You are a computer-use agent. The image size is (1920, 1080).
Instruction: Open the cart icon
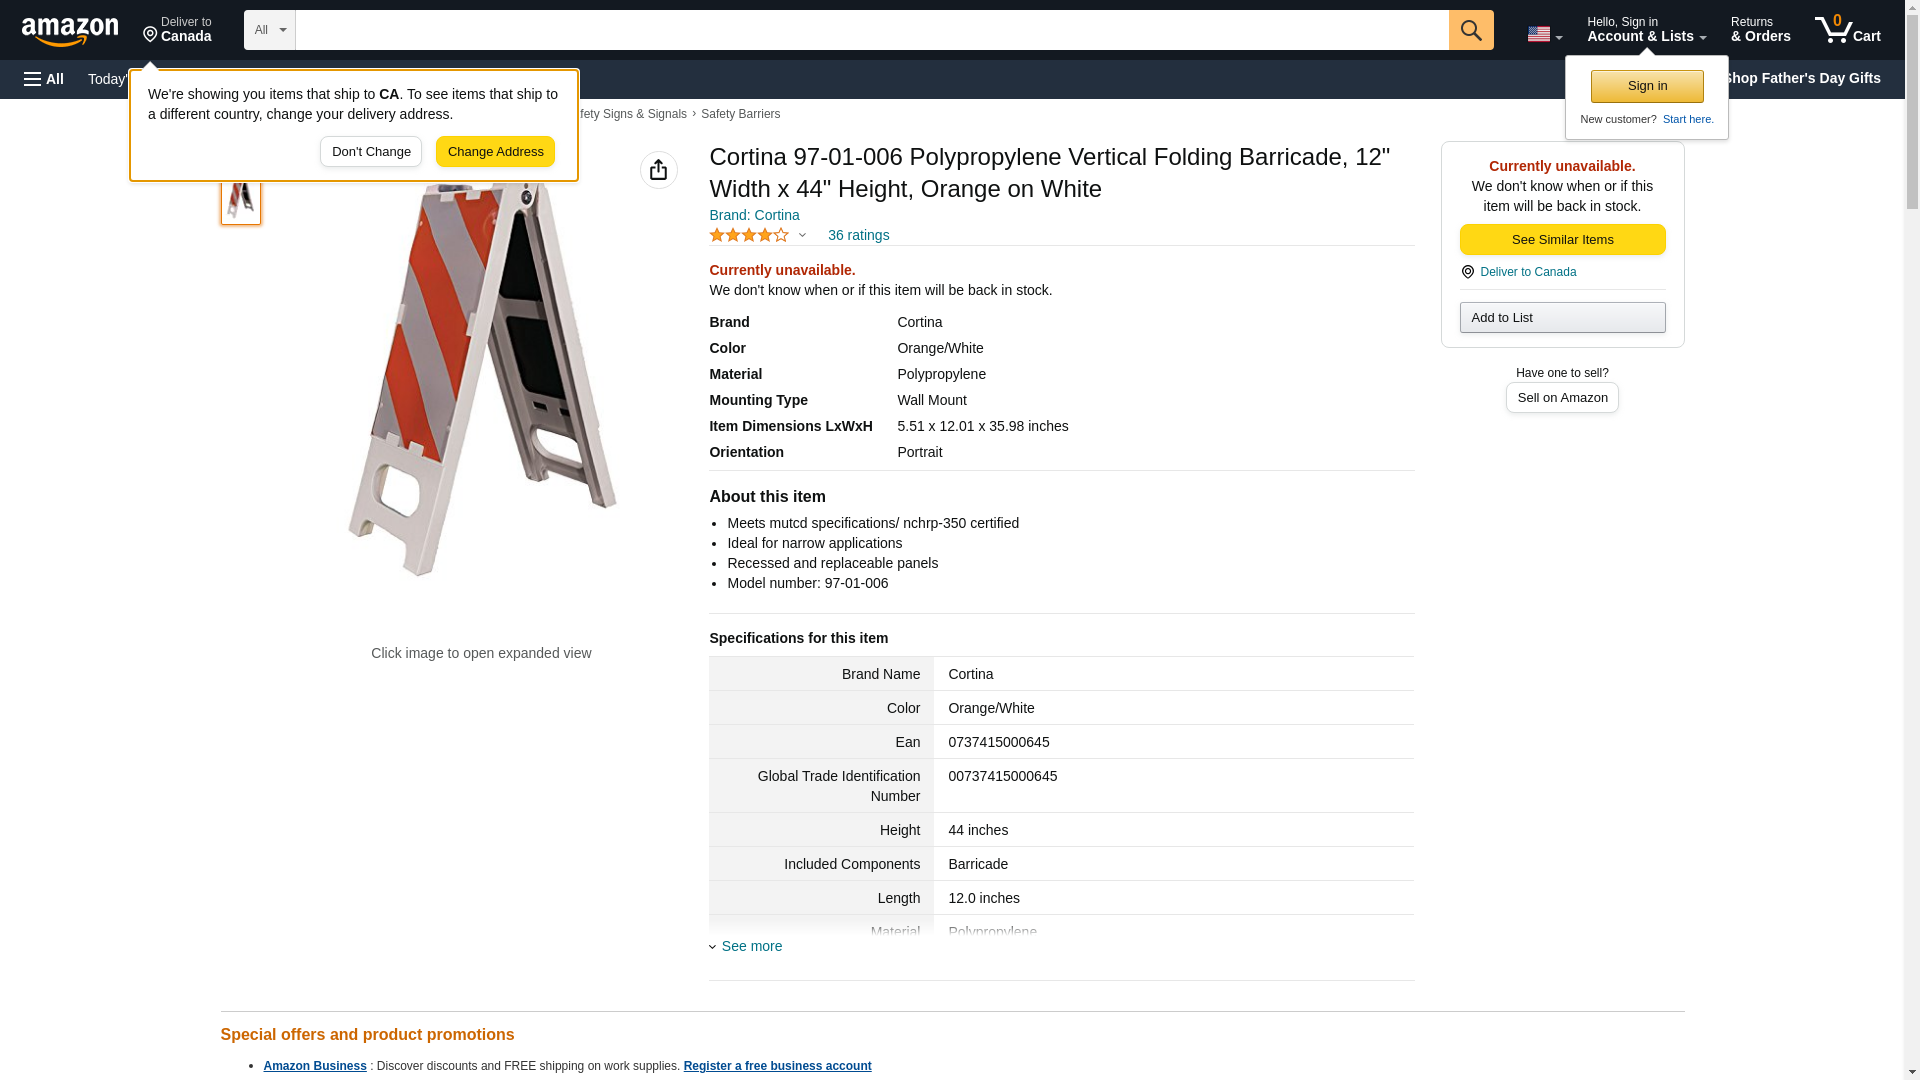(1847, 30)
